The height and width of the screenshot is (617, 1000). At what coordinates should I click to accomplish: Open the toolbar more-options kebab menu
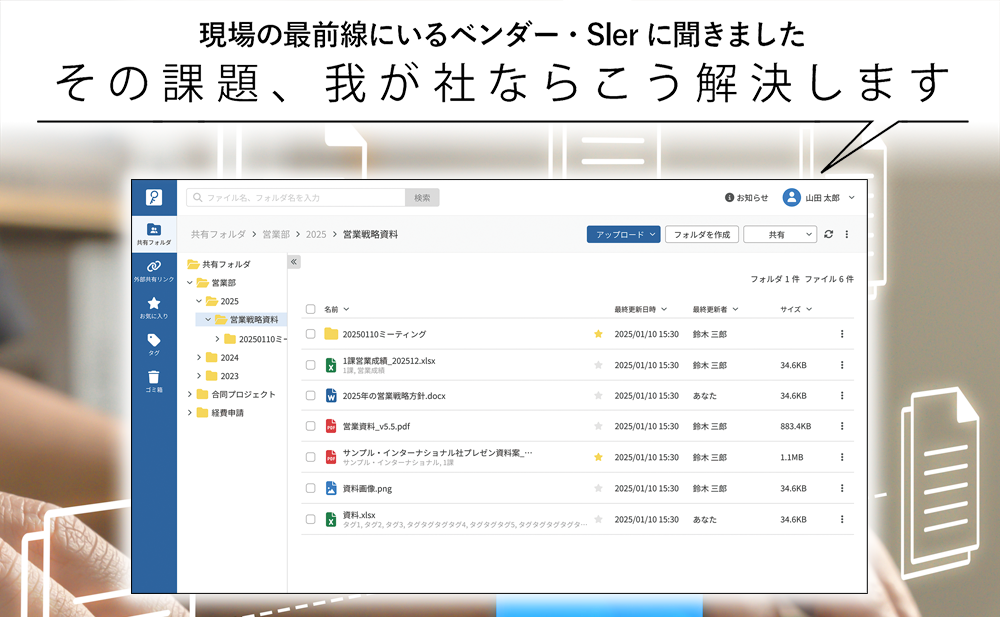847,234
